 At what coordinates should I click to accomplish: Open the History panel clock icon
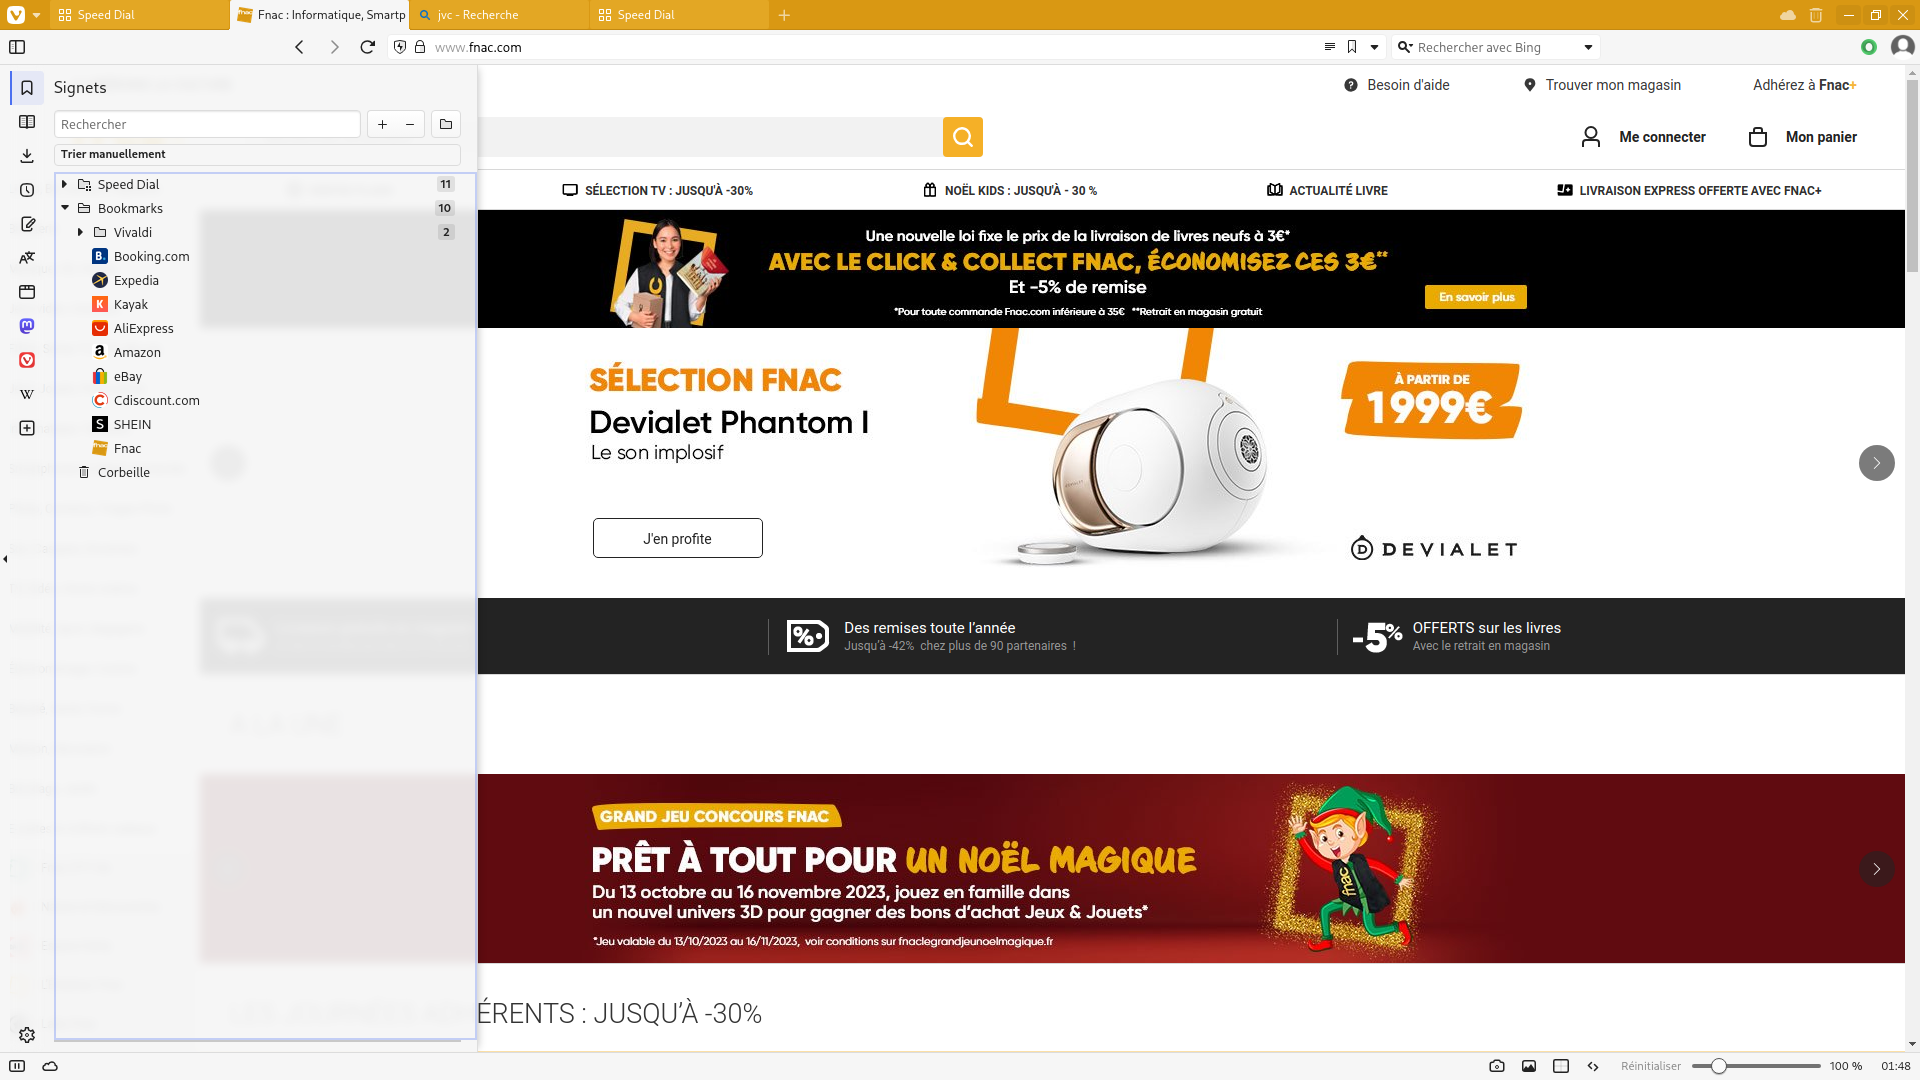point(27,190)
